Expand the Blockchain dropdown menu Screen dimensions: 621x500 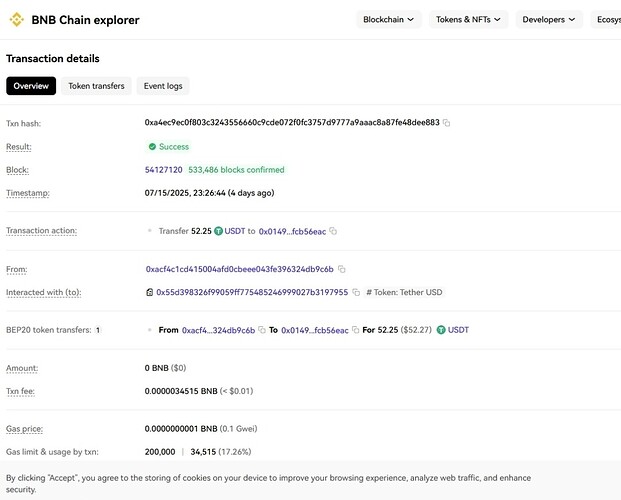coord(388,19)
